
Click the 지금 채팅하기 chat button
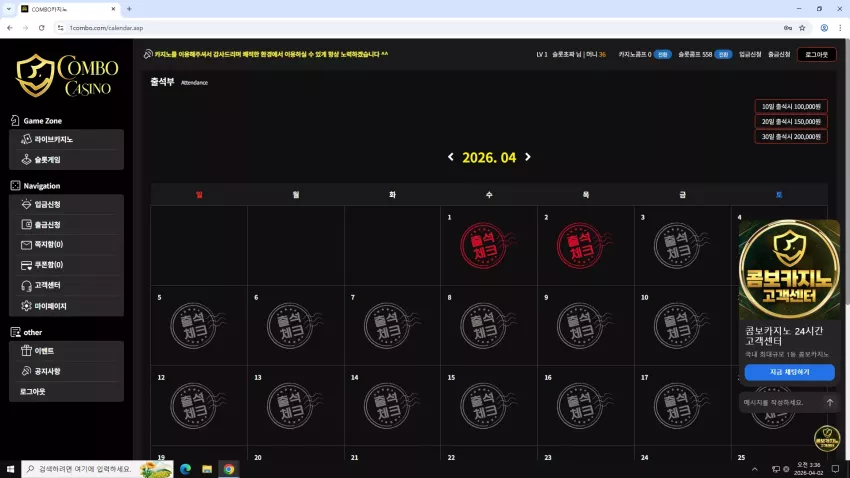tap(789, 372)
